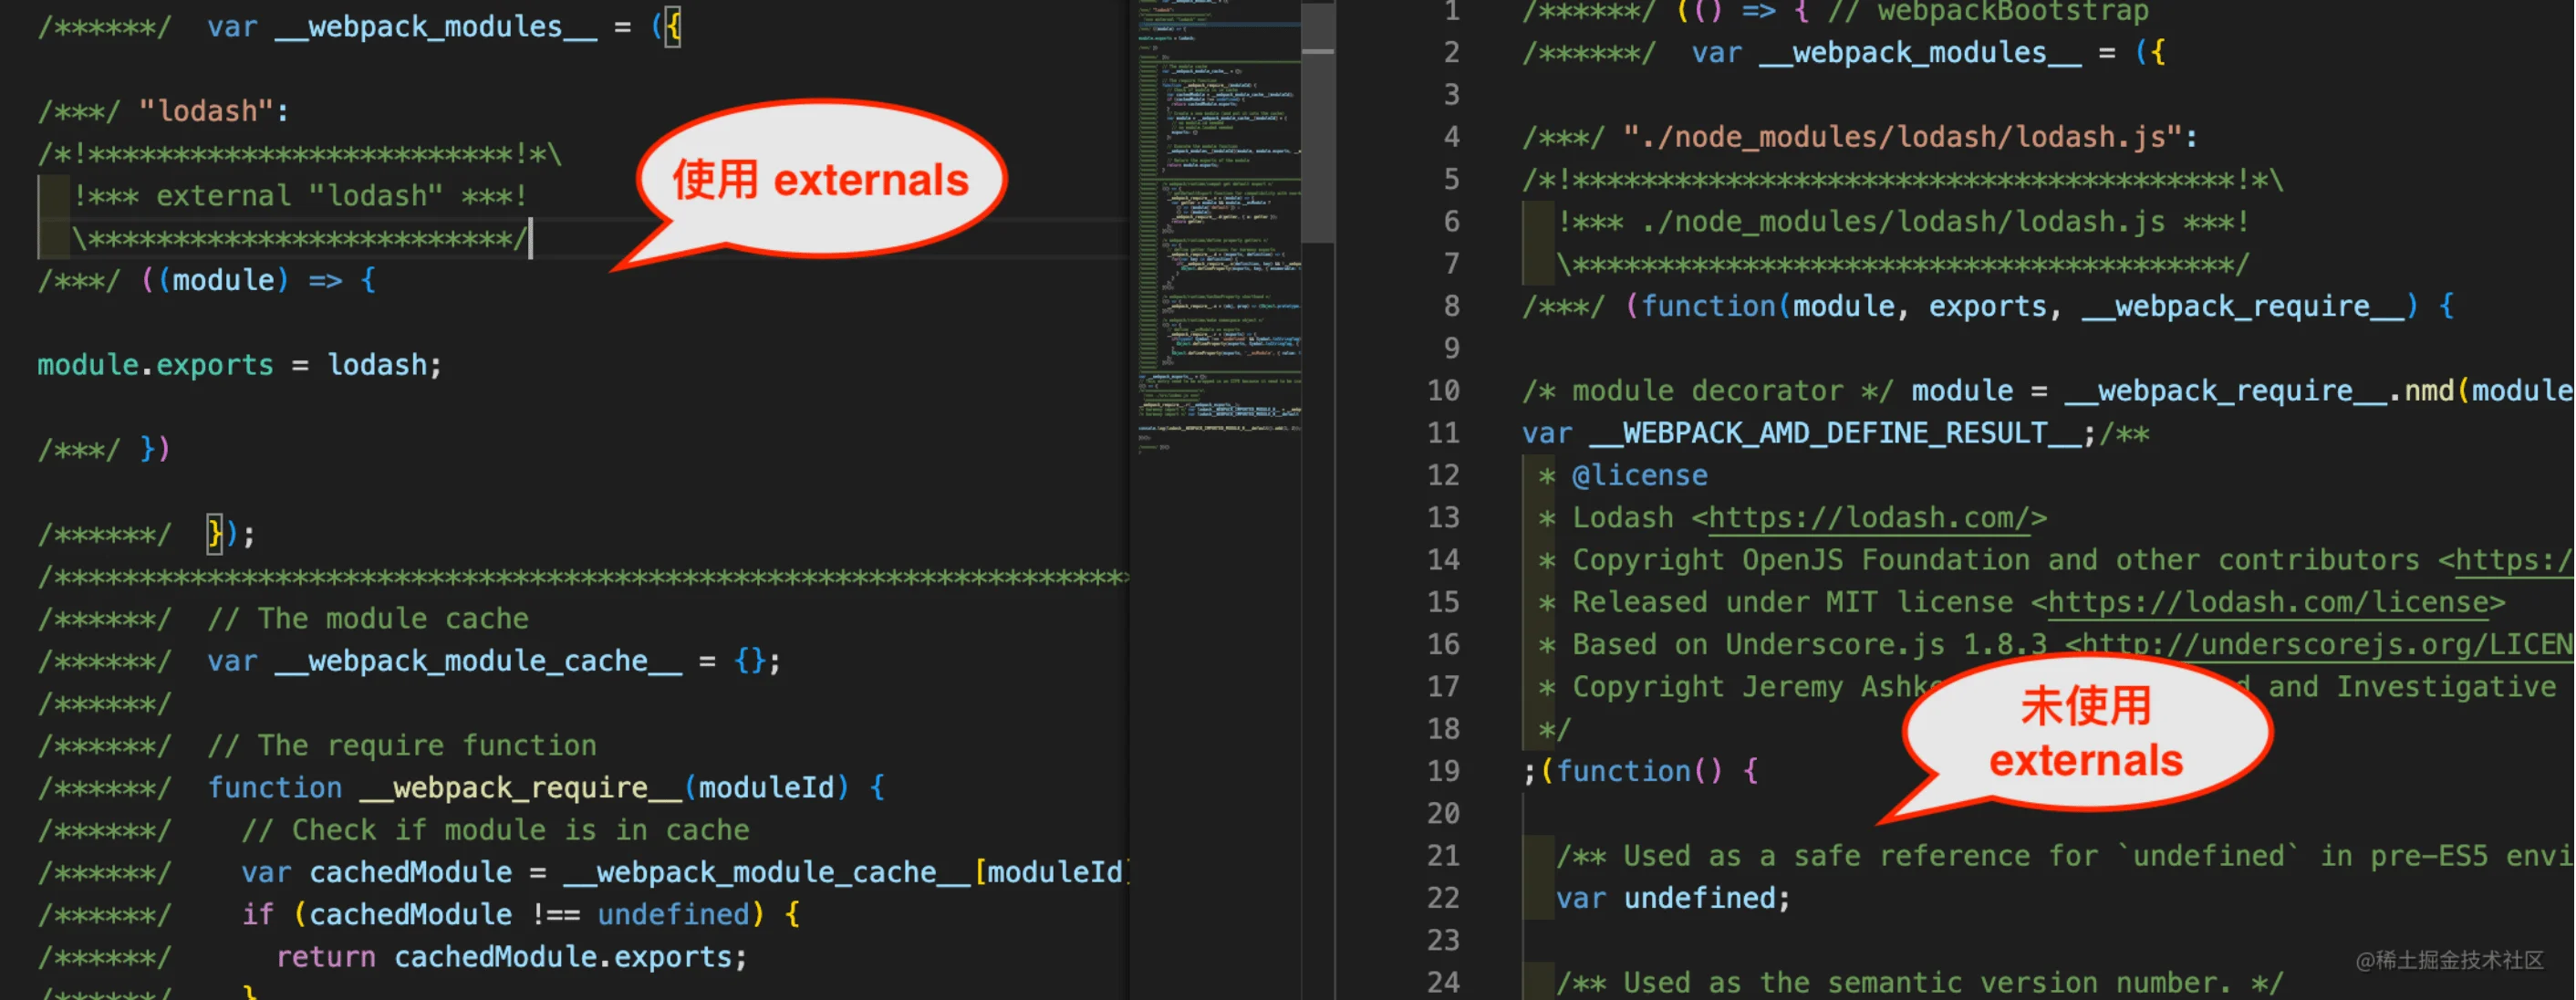The image size is (2576, 1000).
Task: Click the if (cachedModule !== undefined) line
Action: coord(520,915)
